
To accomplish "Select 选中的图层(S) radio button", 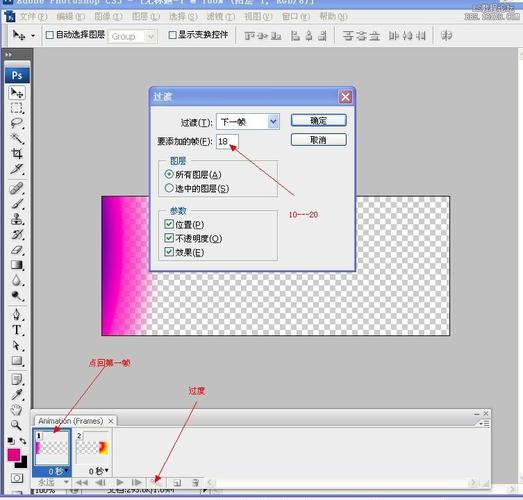I will tap(169, 188).
